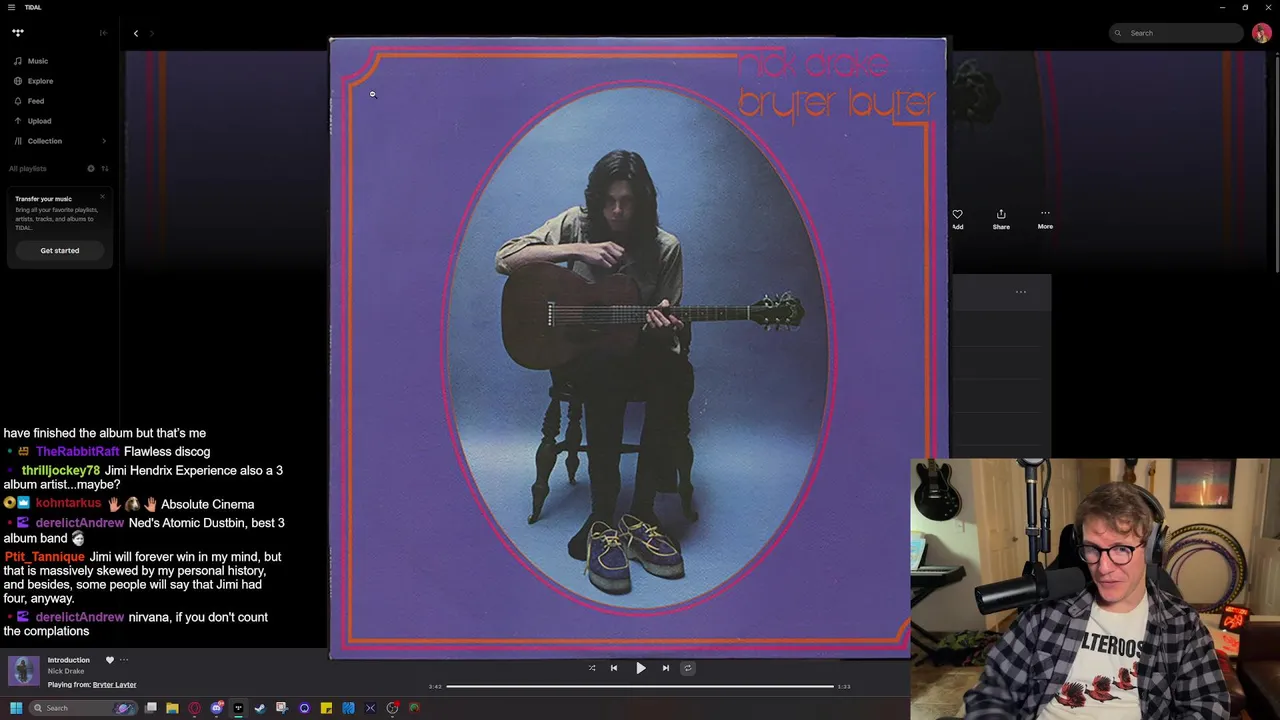
Task: Share the album
Action: [1001, 218]
